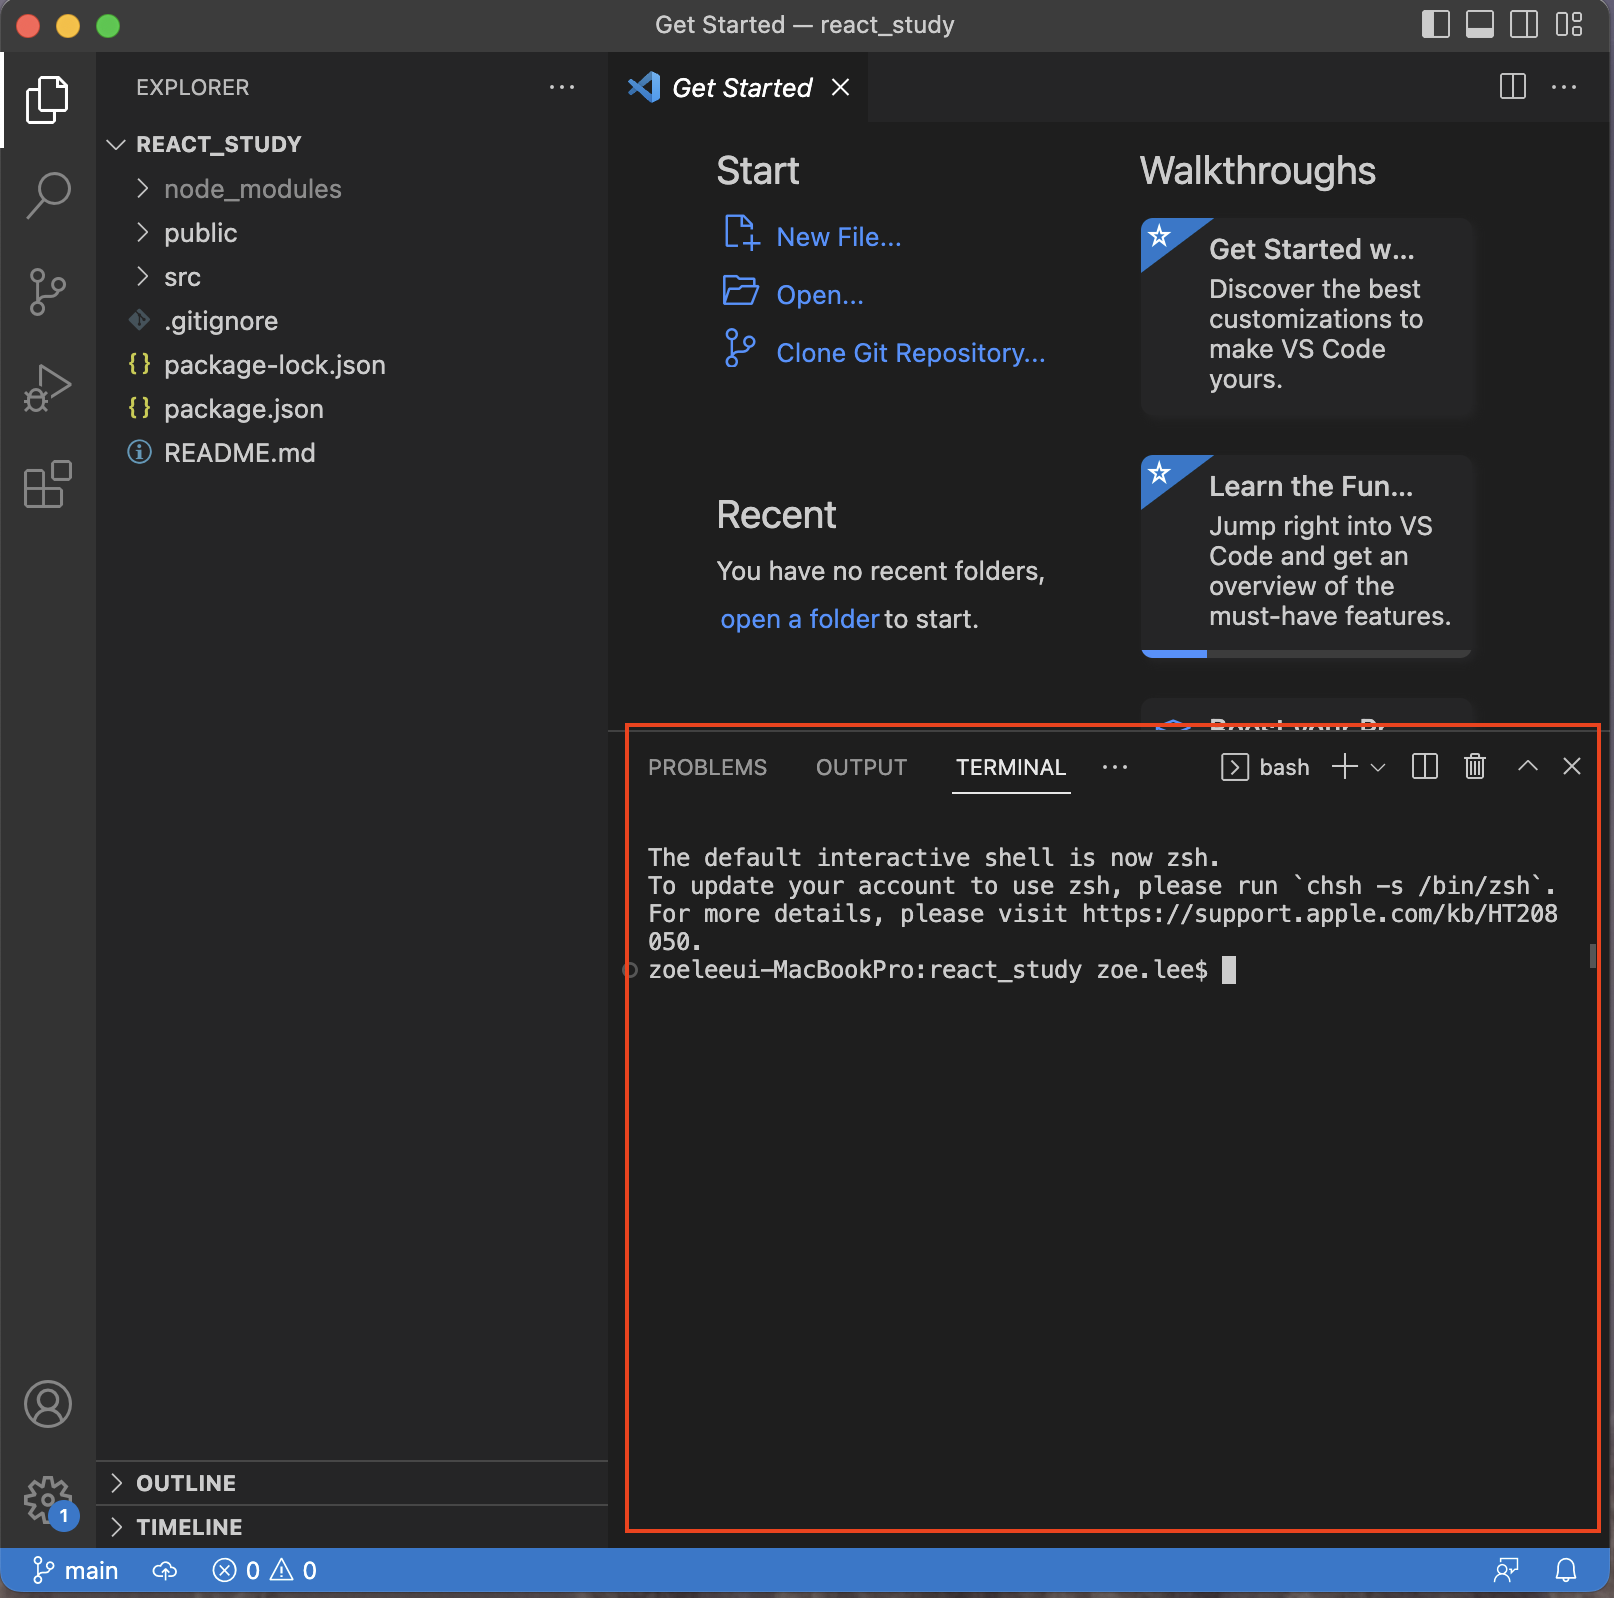Click the feedback icon in status bar

pyautogui.click(x=1506, y=1571)
